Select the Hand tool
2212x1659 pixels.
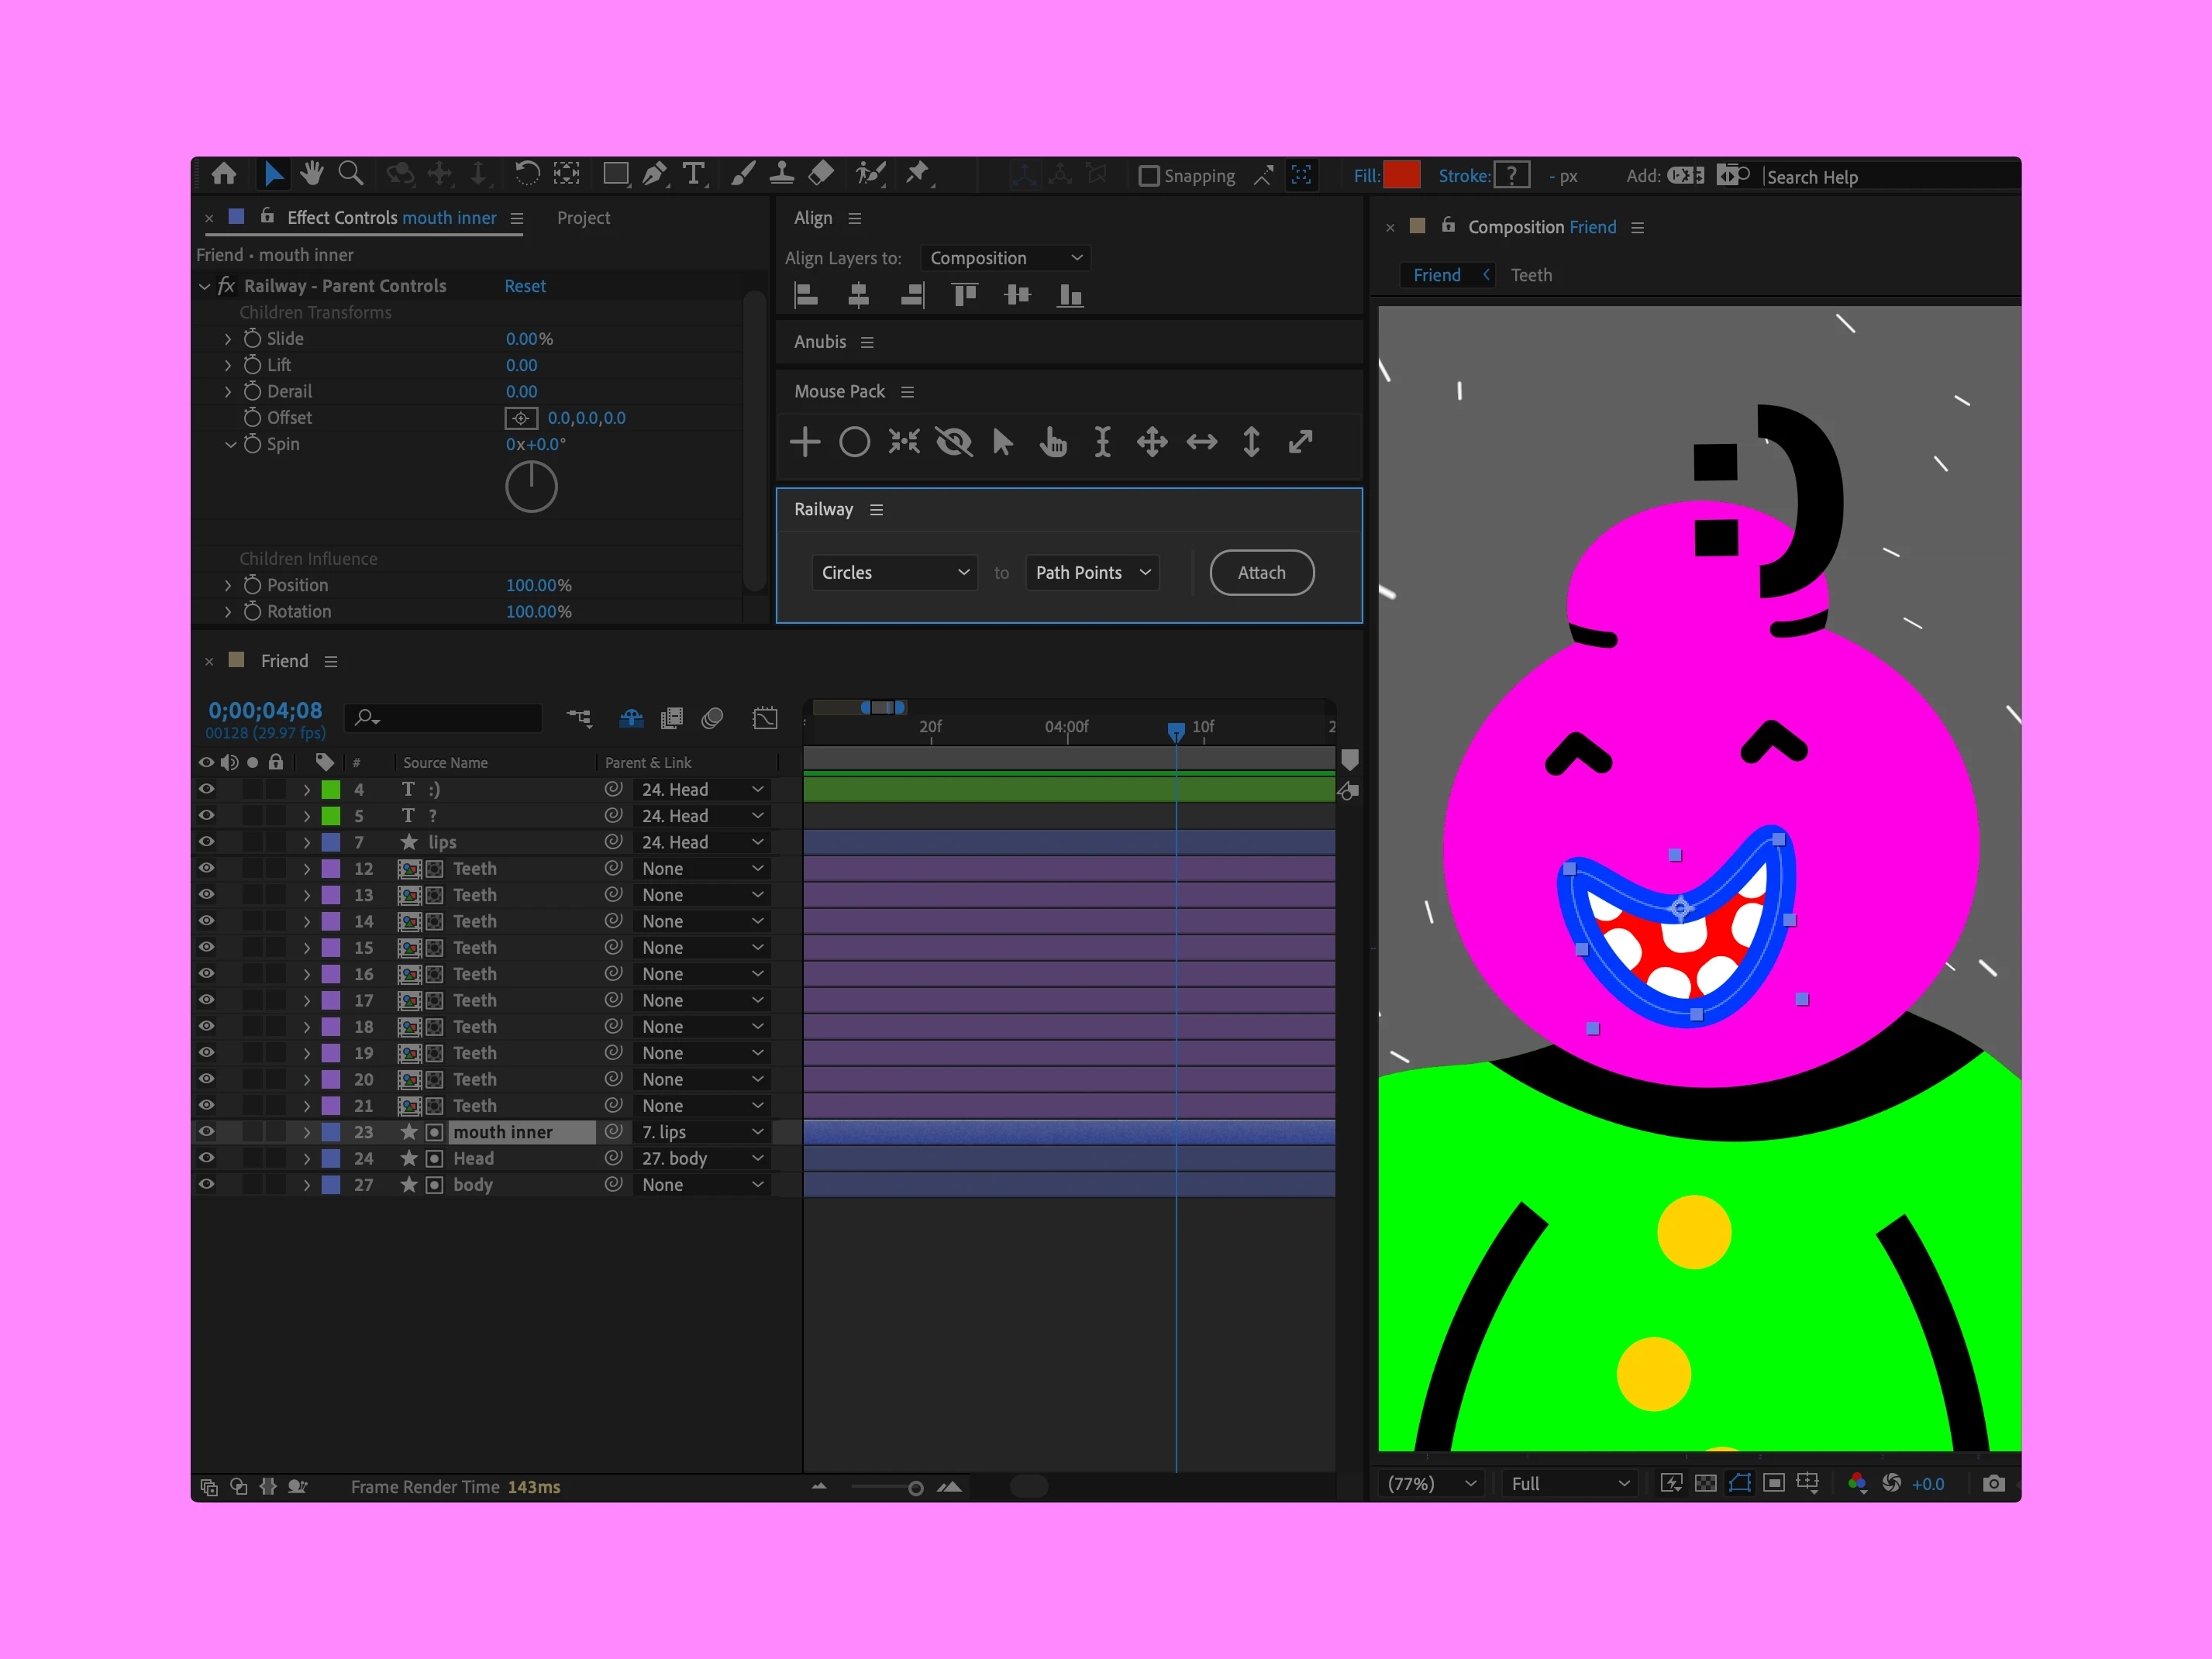tap(311, 174)
